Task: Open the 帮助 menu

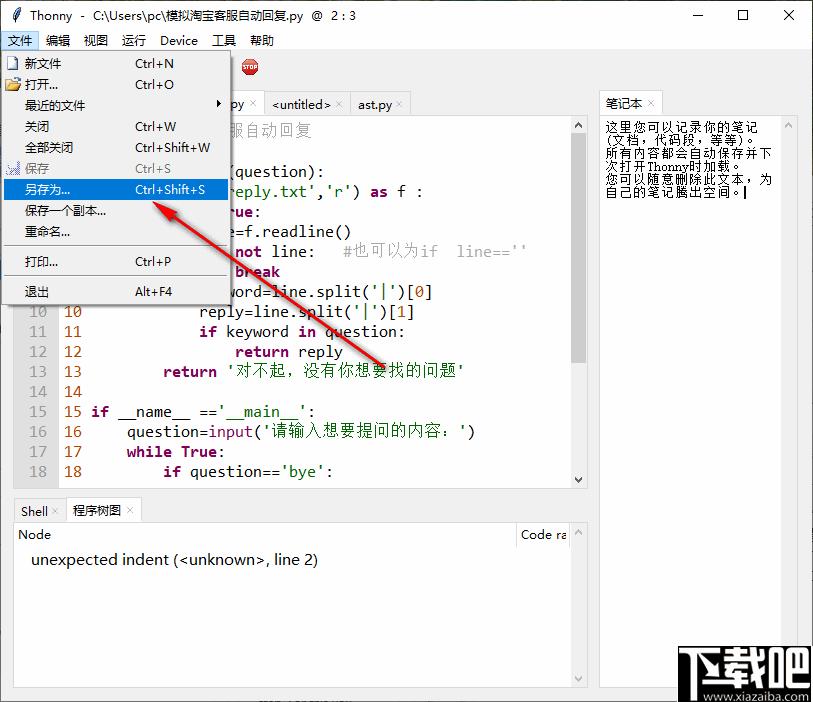Action: click(x=262, y=40)
